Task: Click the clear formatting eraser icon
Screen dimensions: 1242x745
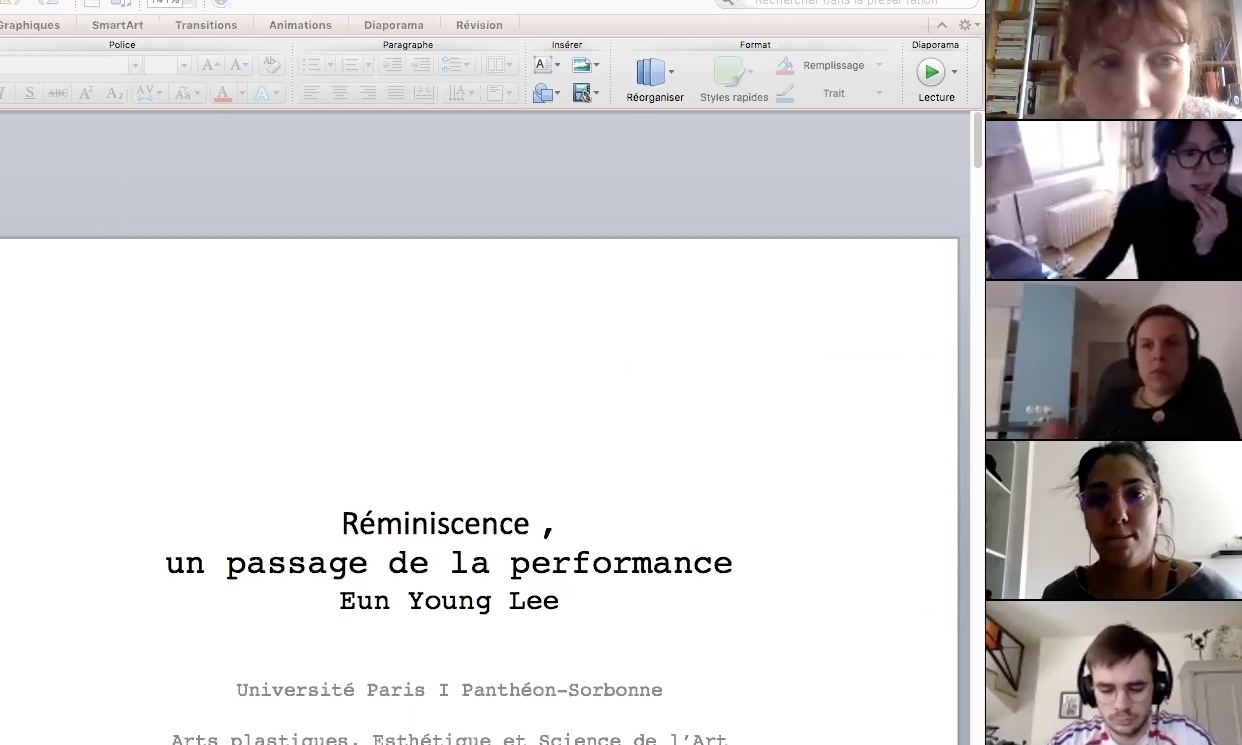Action: pyautogui.click(x=269, y=65)
